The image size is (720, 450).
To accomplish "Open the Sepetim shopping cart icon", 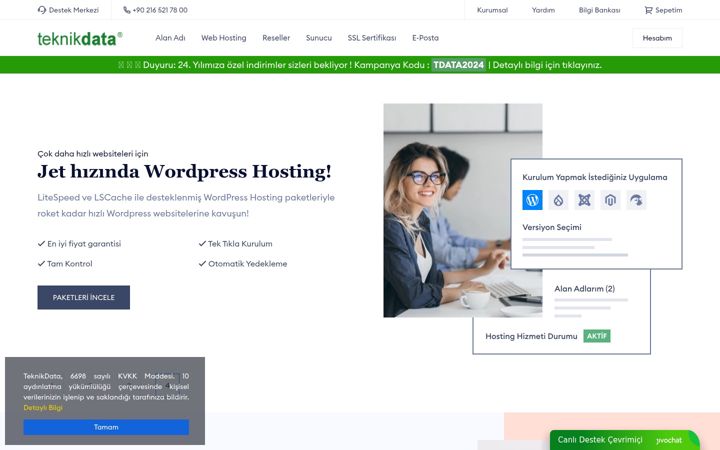I will coord(648,10).
